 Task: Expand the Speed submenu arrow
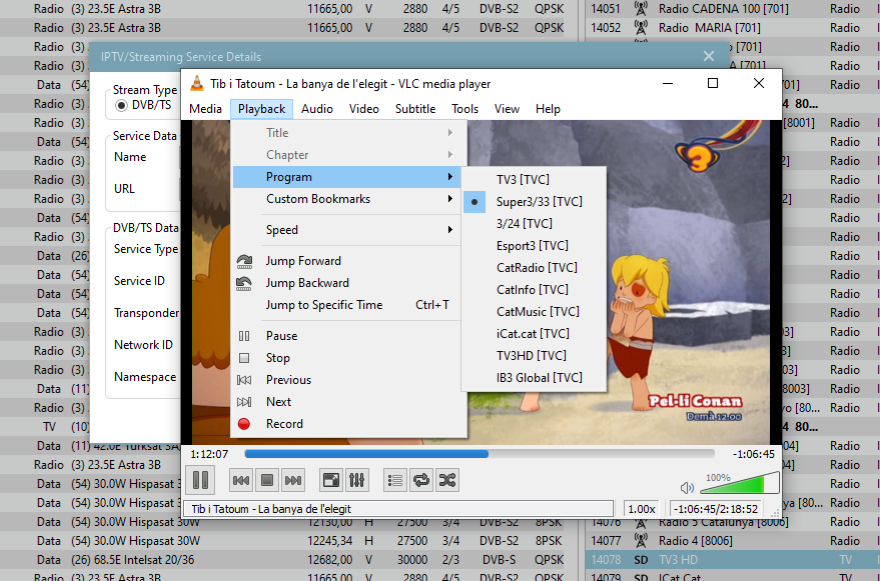(x=450, y=230)
